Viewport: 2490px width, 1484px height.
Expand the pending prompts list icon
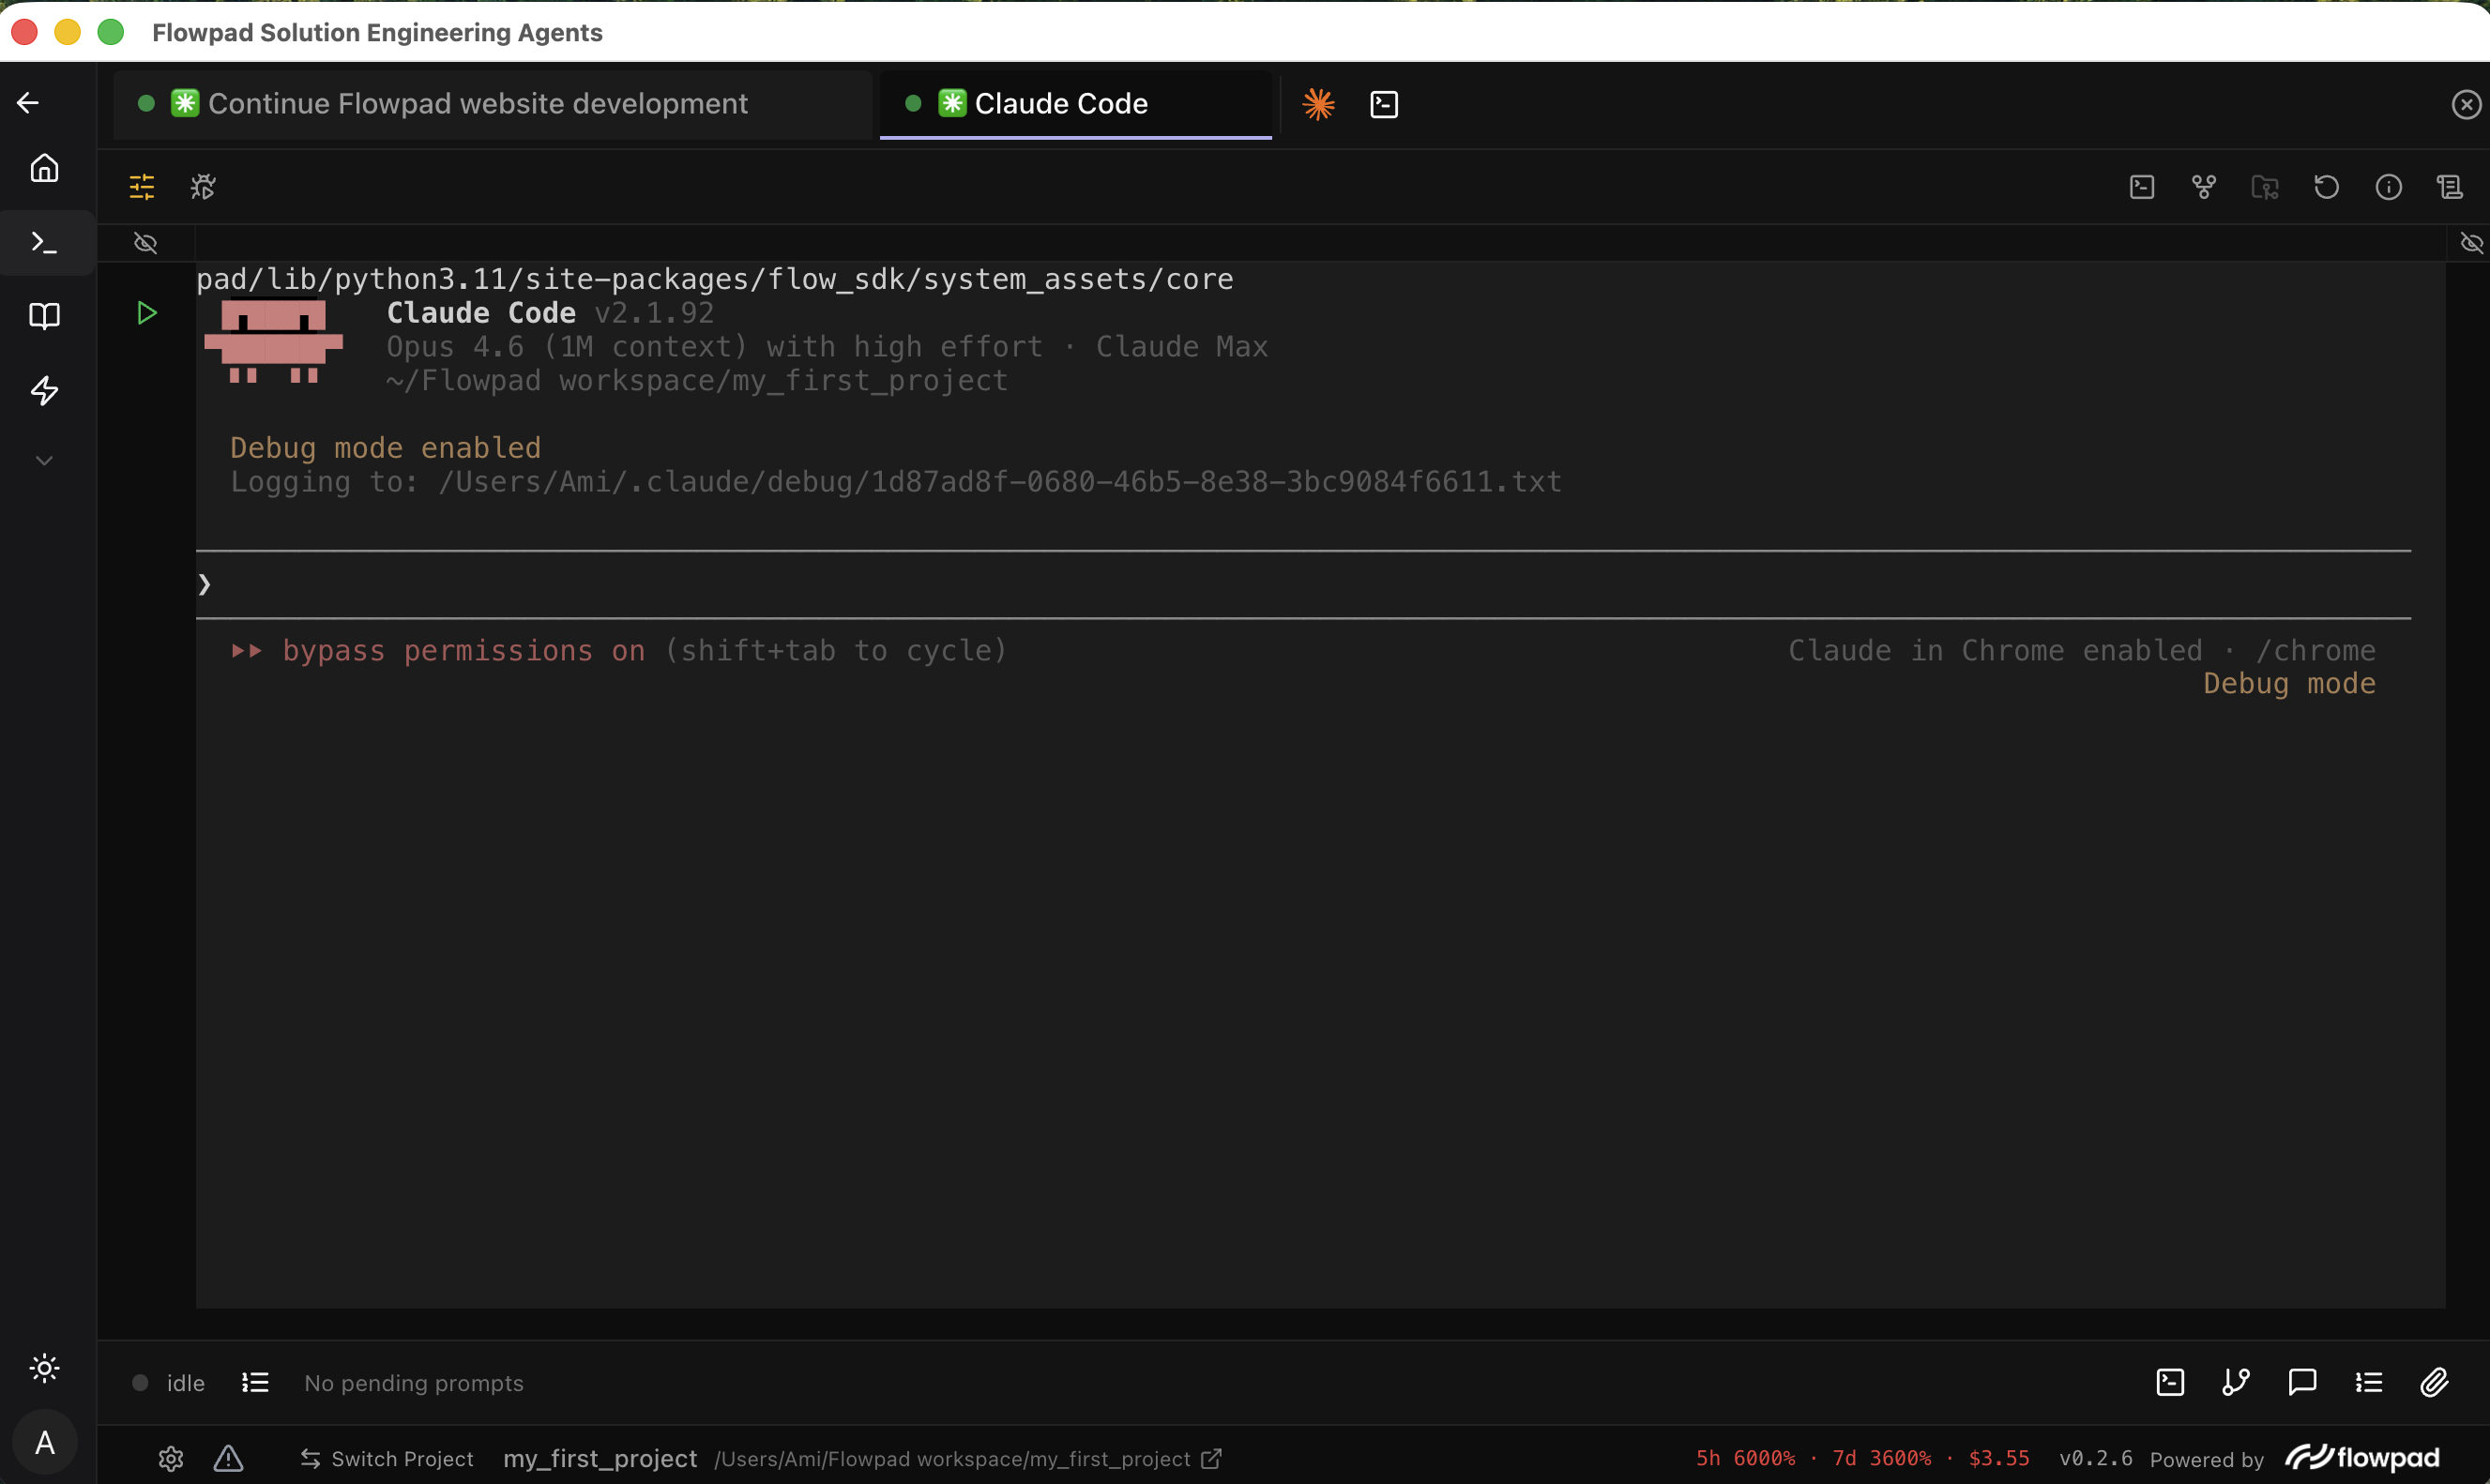click(255, 1382)
